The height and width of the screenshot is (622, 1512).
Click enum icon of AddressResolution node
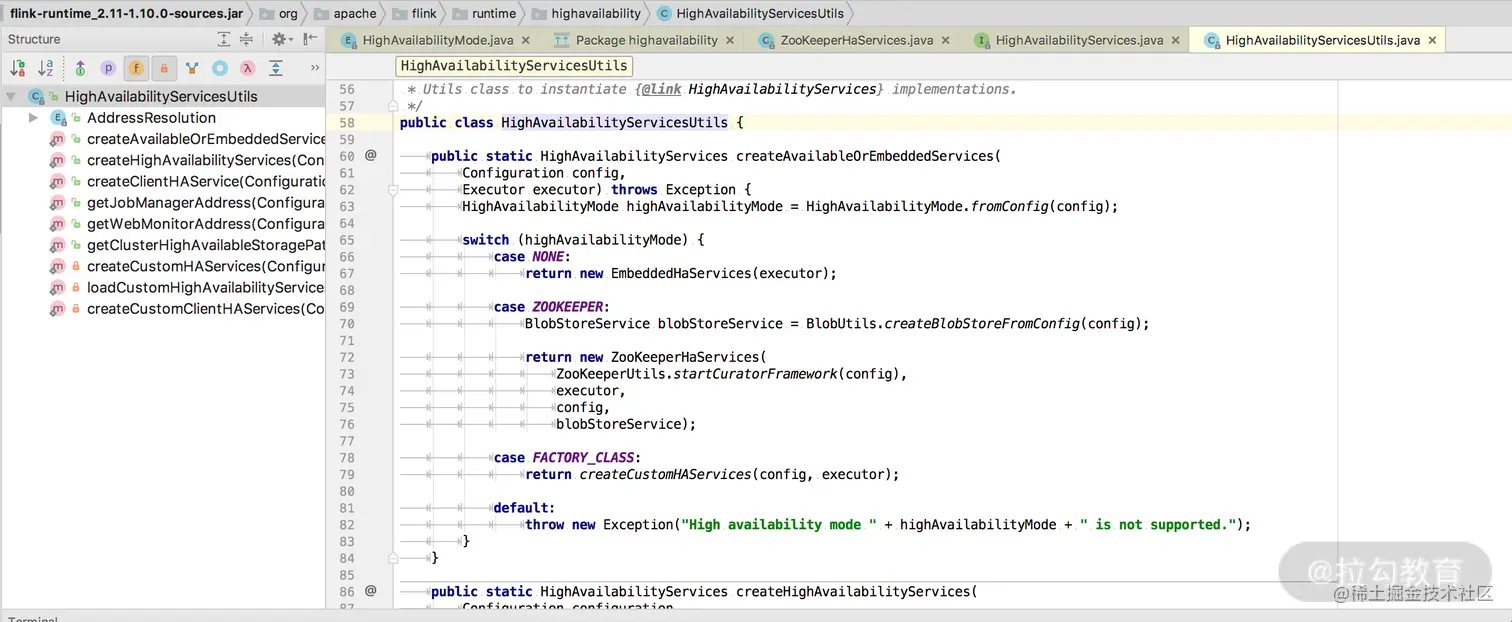(58, 118)
